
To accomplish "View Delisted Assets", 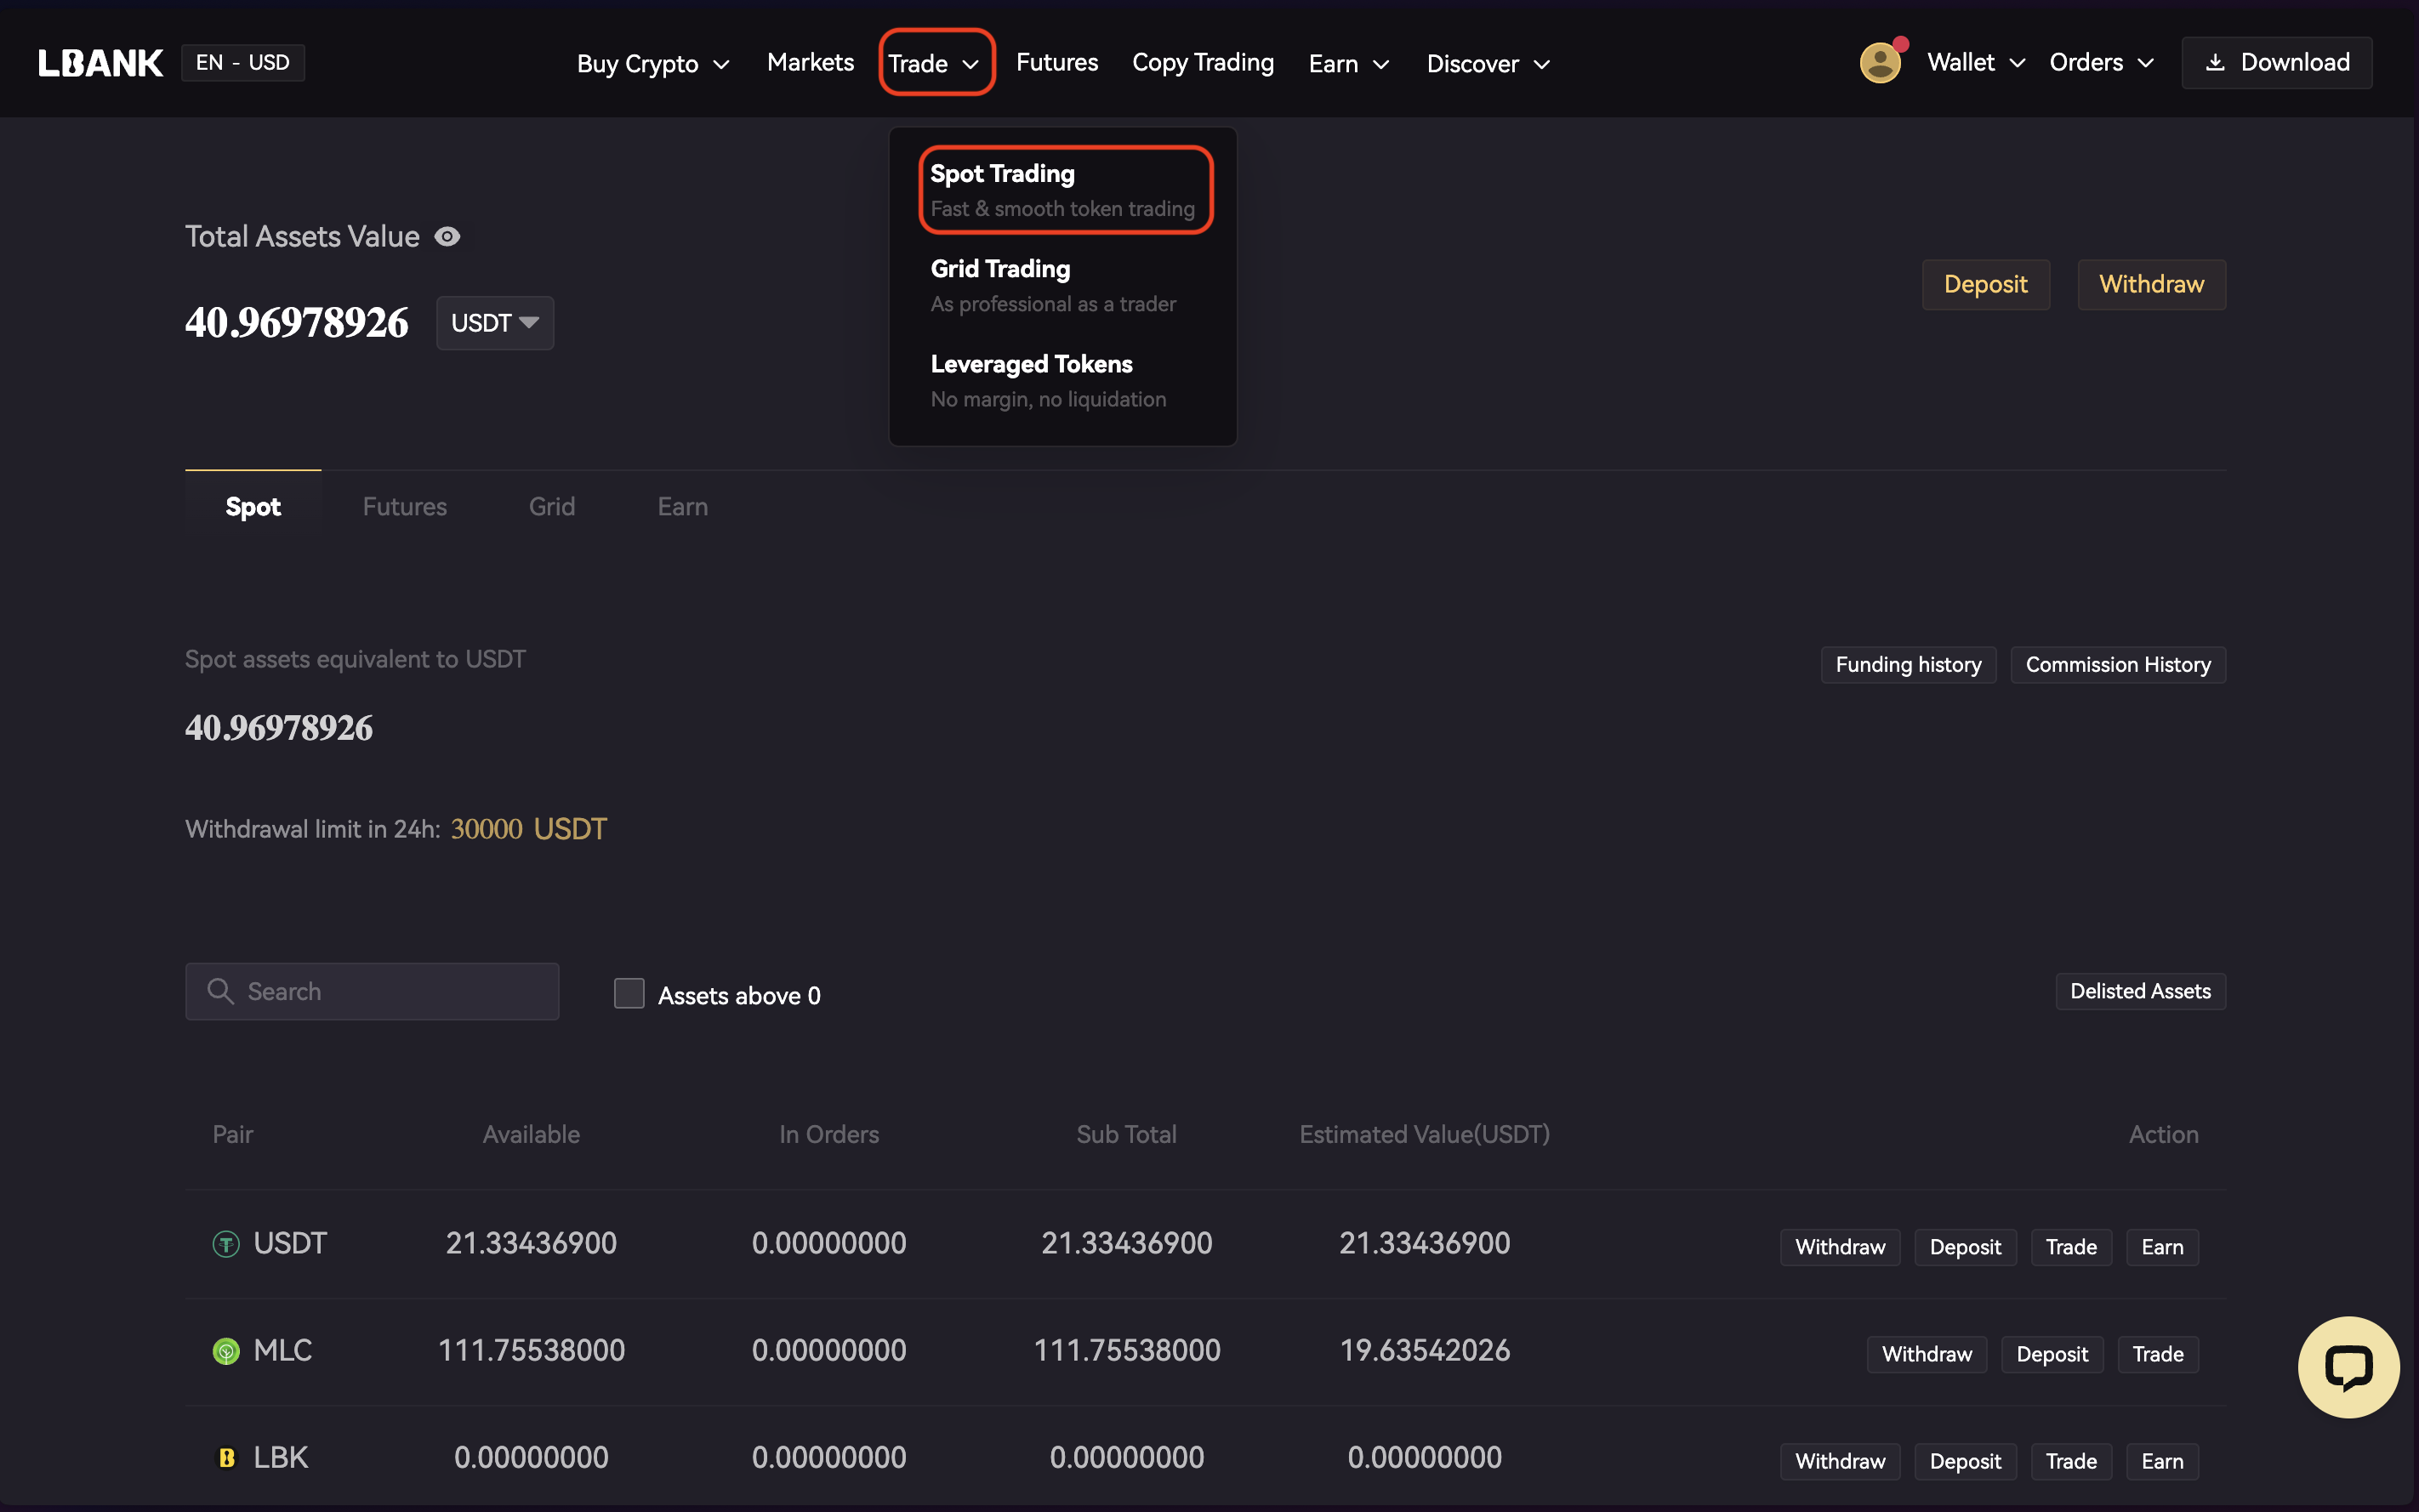I will pos(2140,991).
